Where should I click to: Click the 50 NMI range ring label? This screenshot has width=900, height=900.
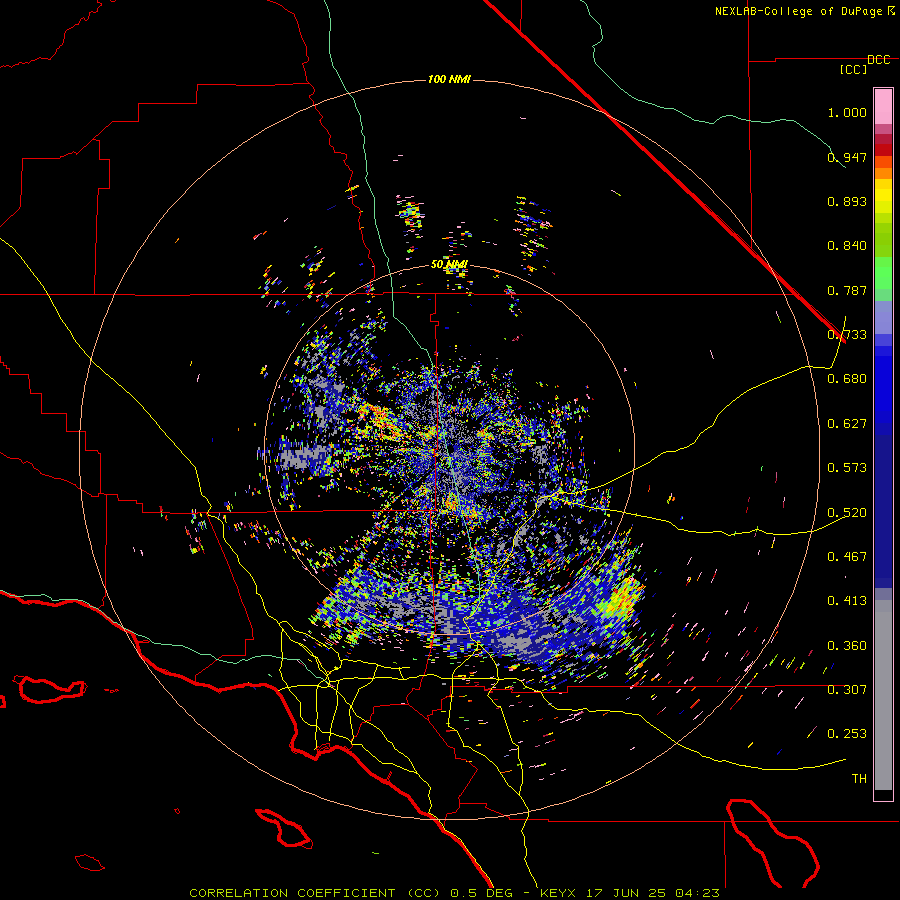449,265
